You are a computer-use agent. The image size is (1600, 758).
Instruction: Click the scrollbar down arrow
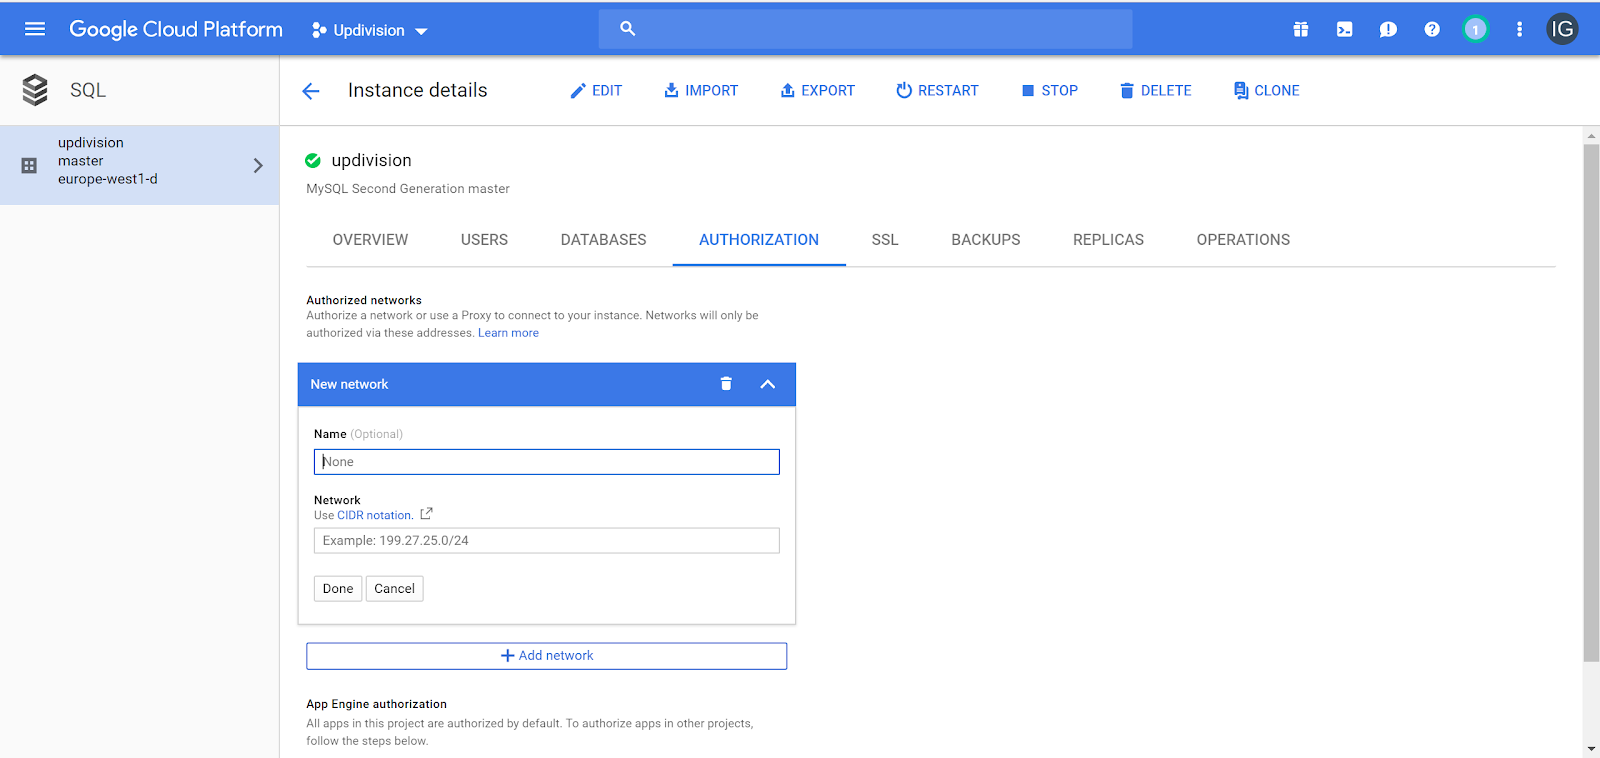pyautogui.click(x=1591, y=749)
